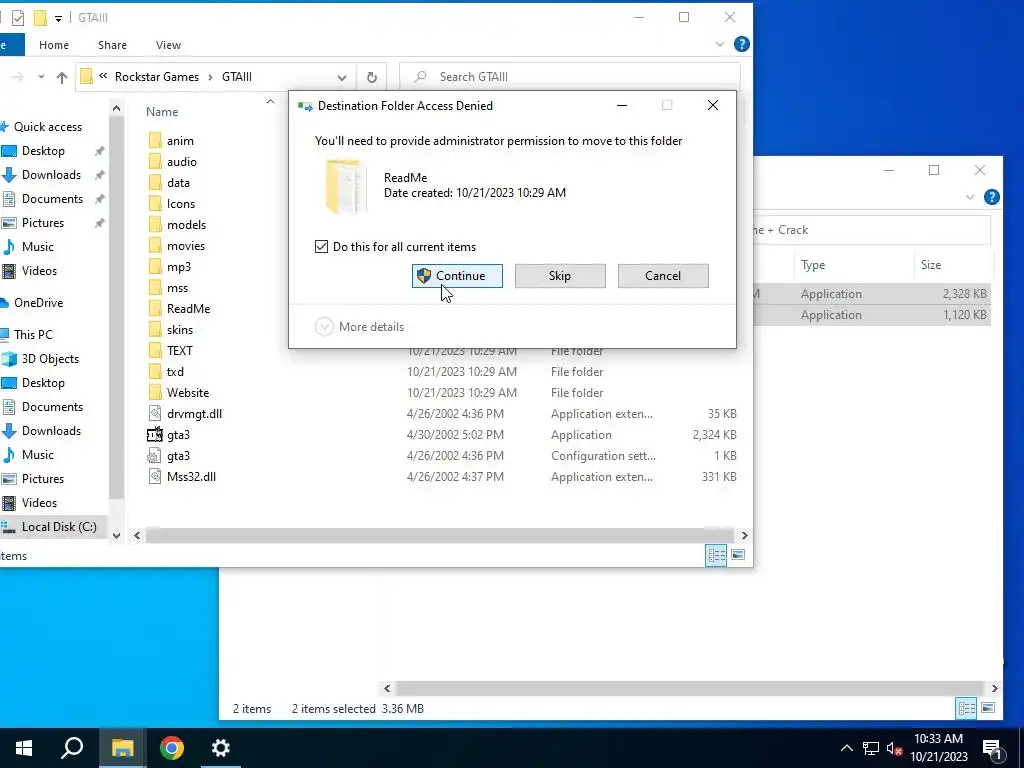1024x768 pixels.
Task: Click file list horizontal scroll right arrow
Action: [x=744, y=536]
